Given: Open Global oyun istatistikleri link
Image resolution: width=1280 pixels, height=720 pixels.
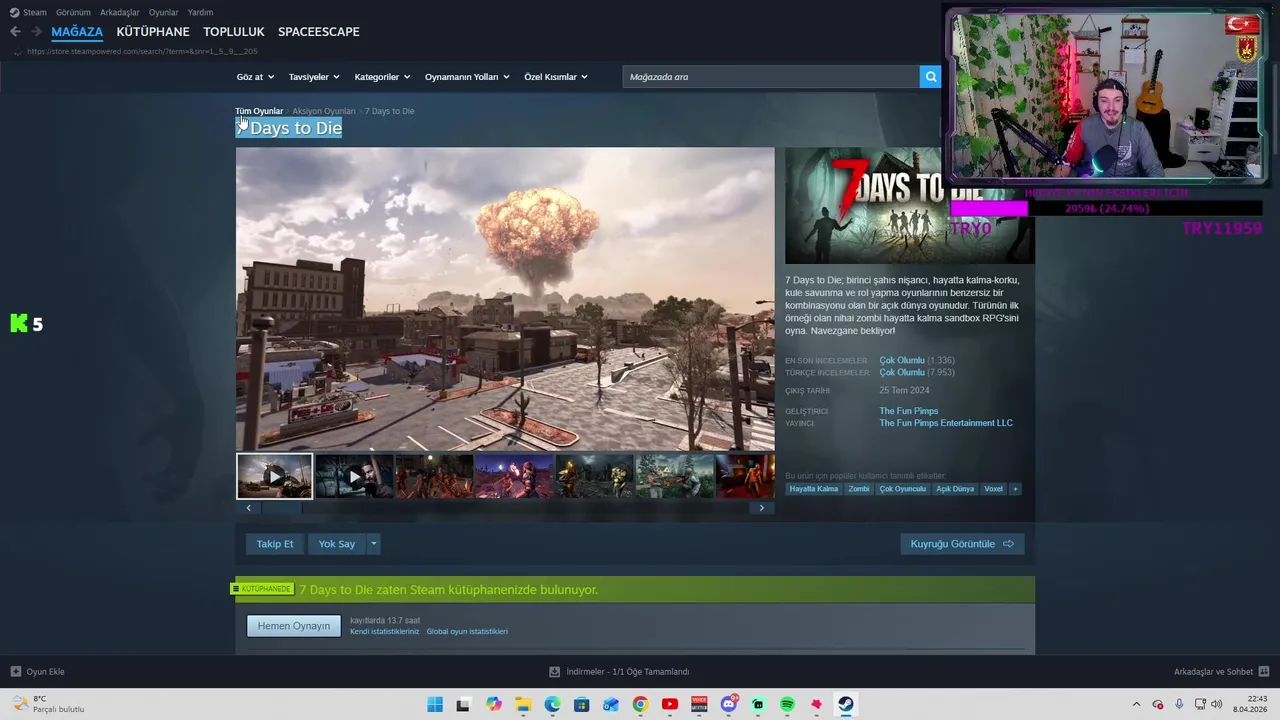Looking at the screenshot, I should pos(467,632).
